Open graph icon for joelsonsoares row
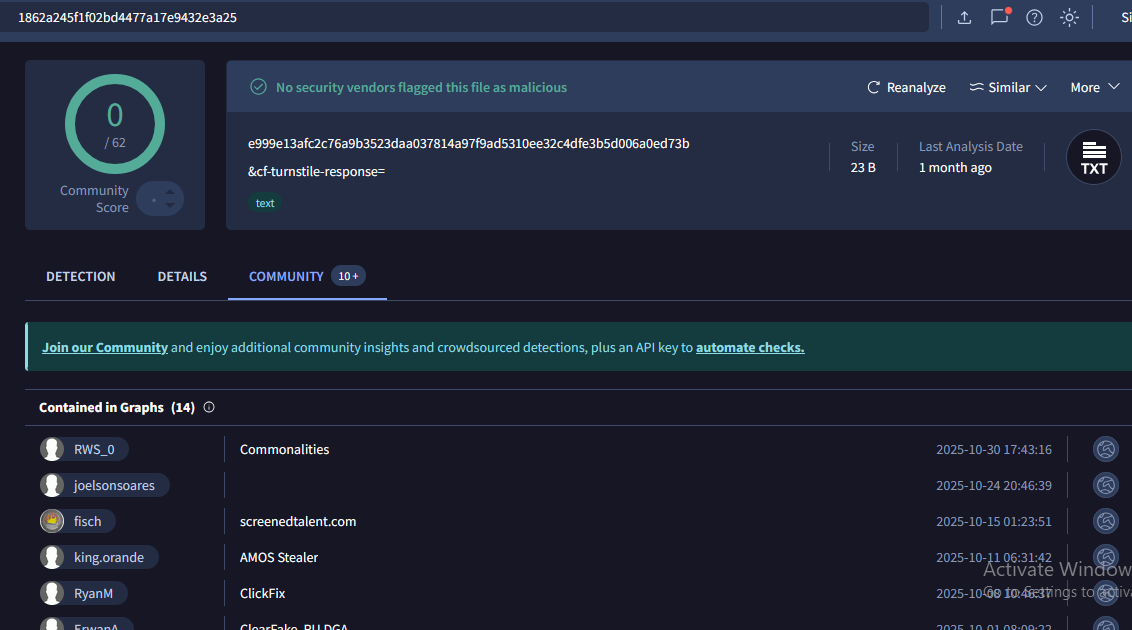The width and height of the screenshot is (1132, 630). point(1105,486)
